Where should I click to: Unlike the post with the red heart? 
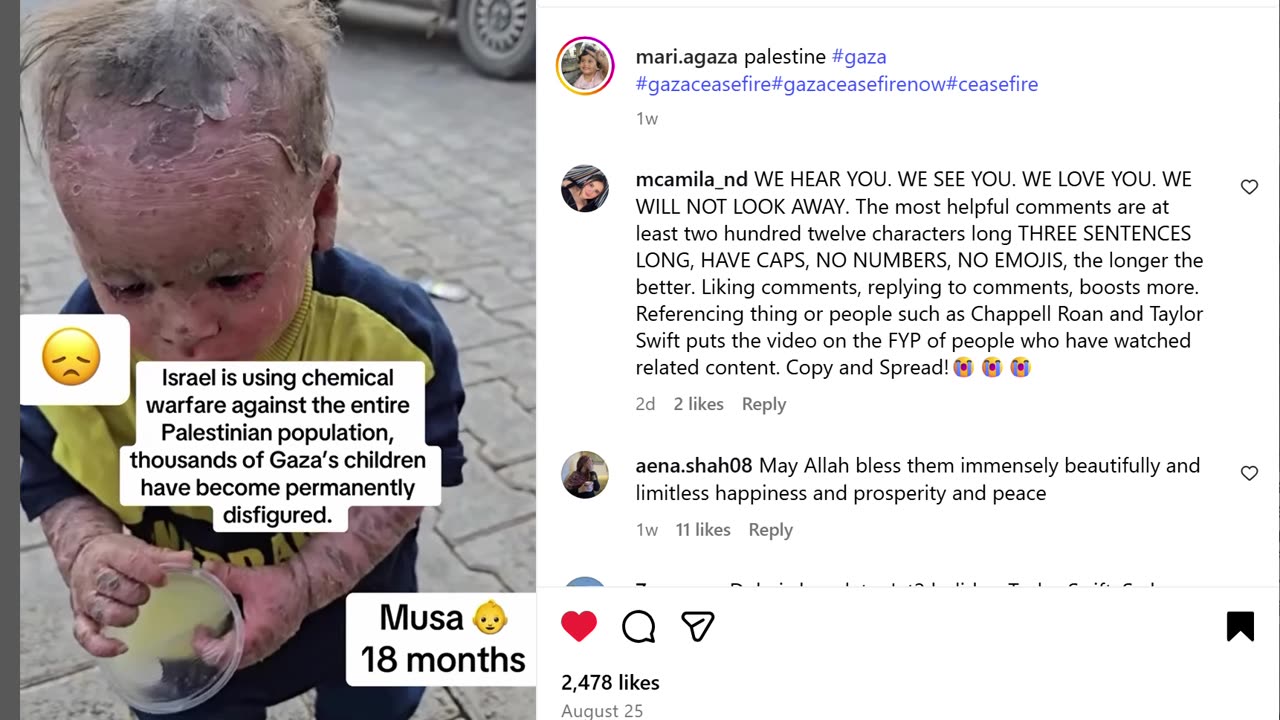pos(579,627)
